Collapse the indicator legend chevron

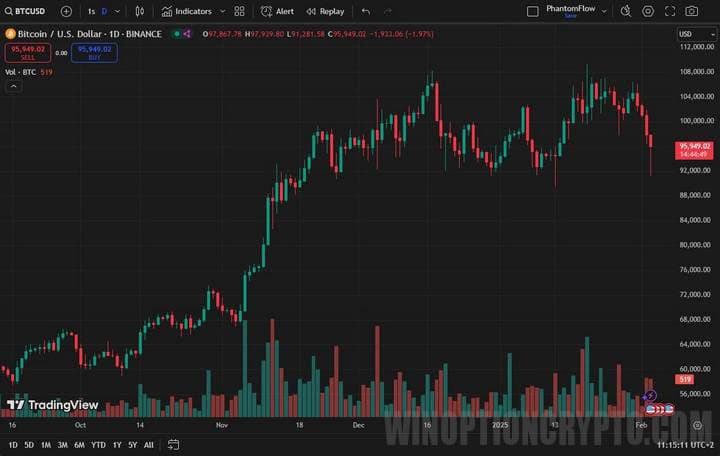[x=13, y=87]
